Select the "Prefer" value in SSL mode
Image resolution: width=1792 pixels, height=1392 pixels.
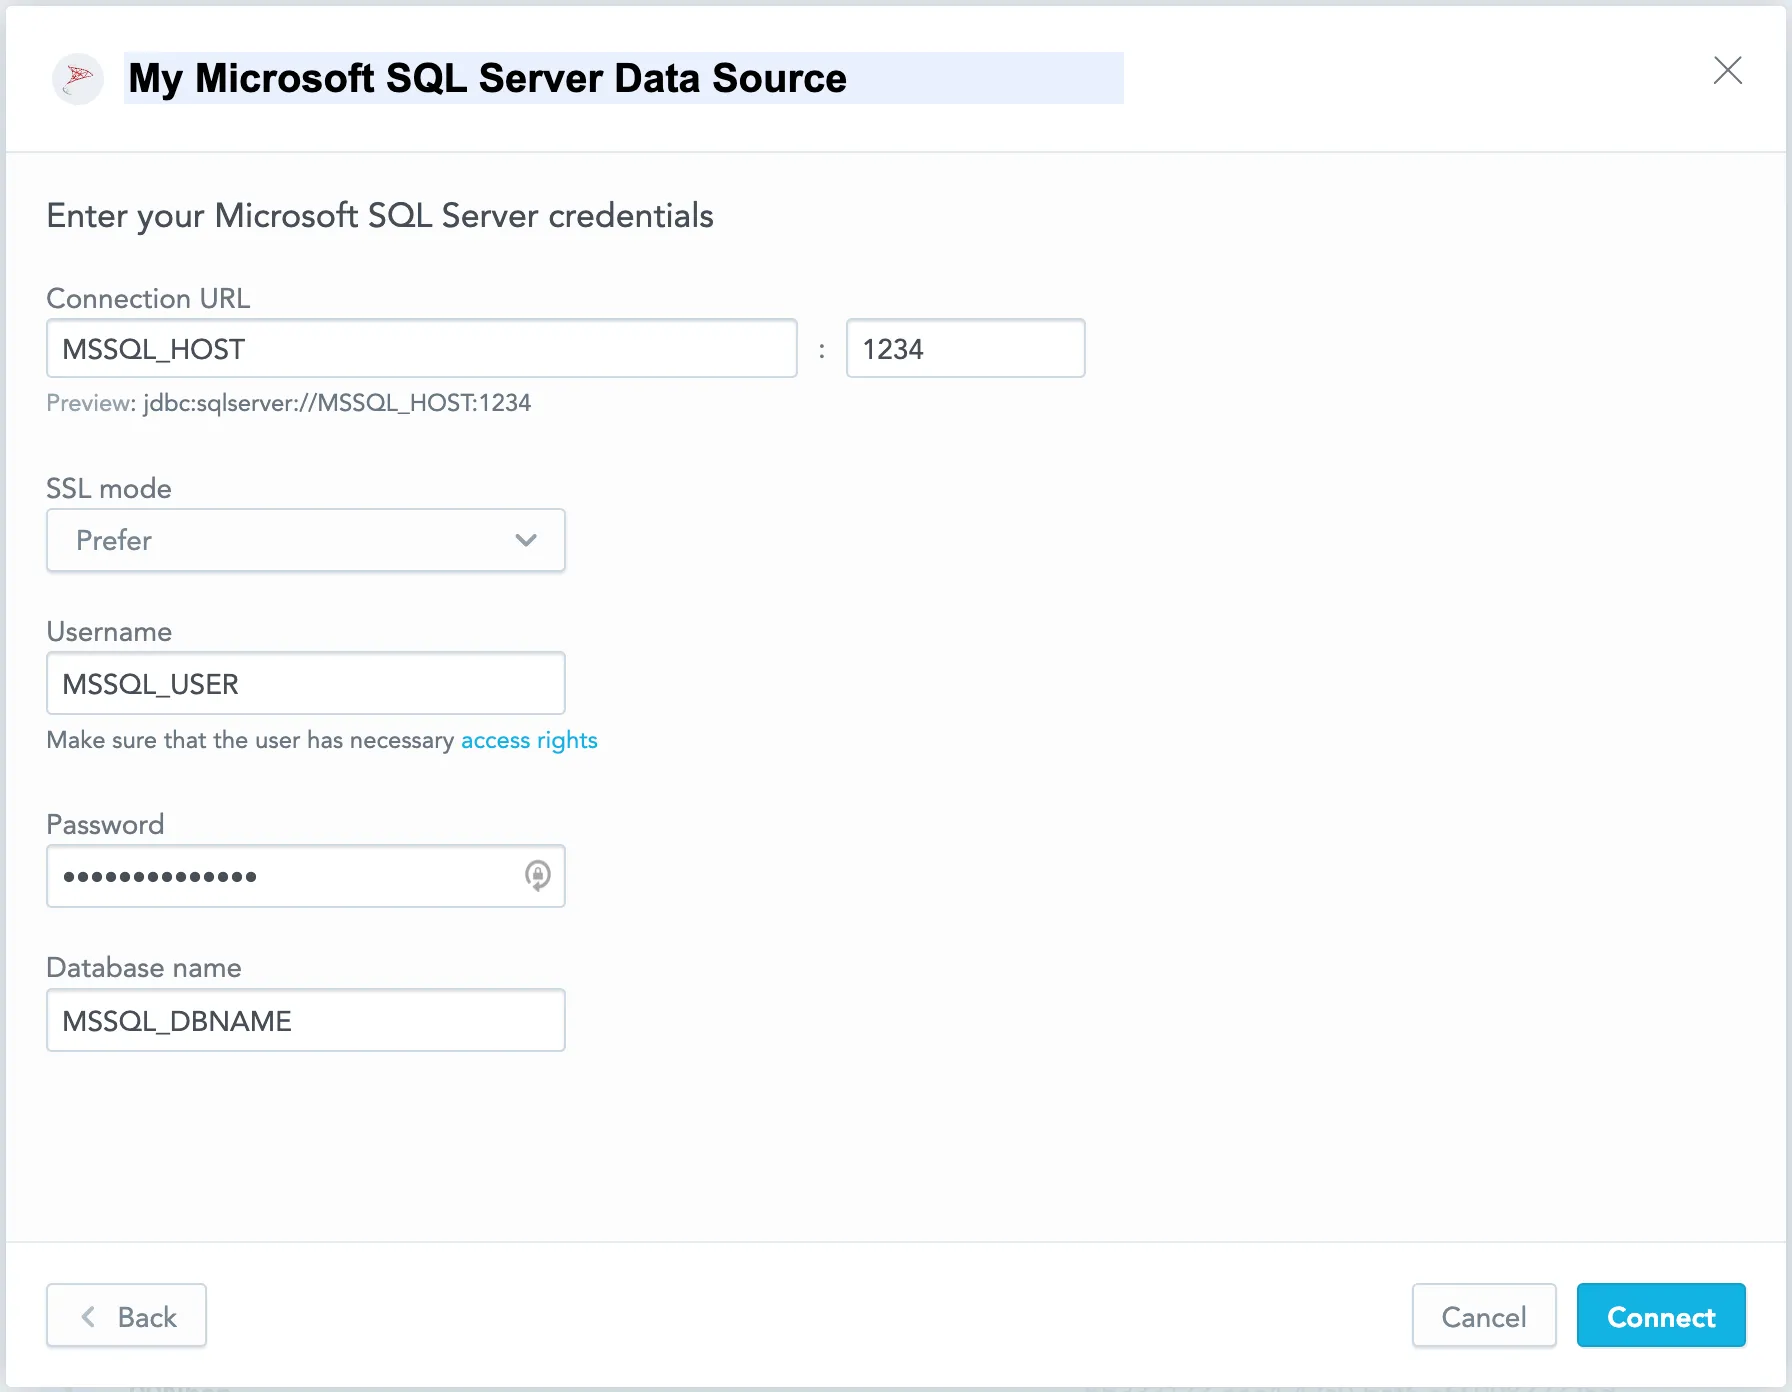click(114, 540)
